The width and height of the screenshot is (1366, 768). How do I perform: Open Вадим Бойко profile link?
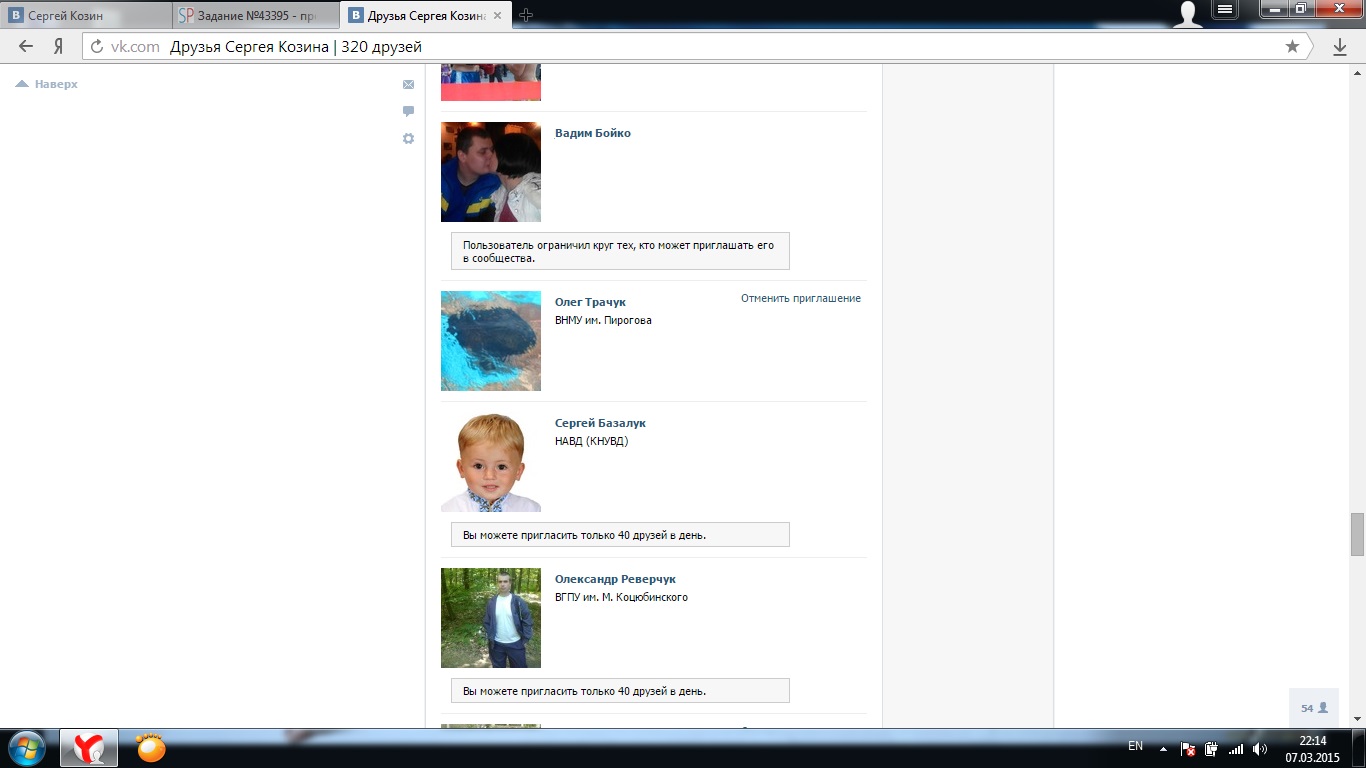click(593, 133)
